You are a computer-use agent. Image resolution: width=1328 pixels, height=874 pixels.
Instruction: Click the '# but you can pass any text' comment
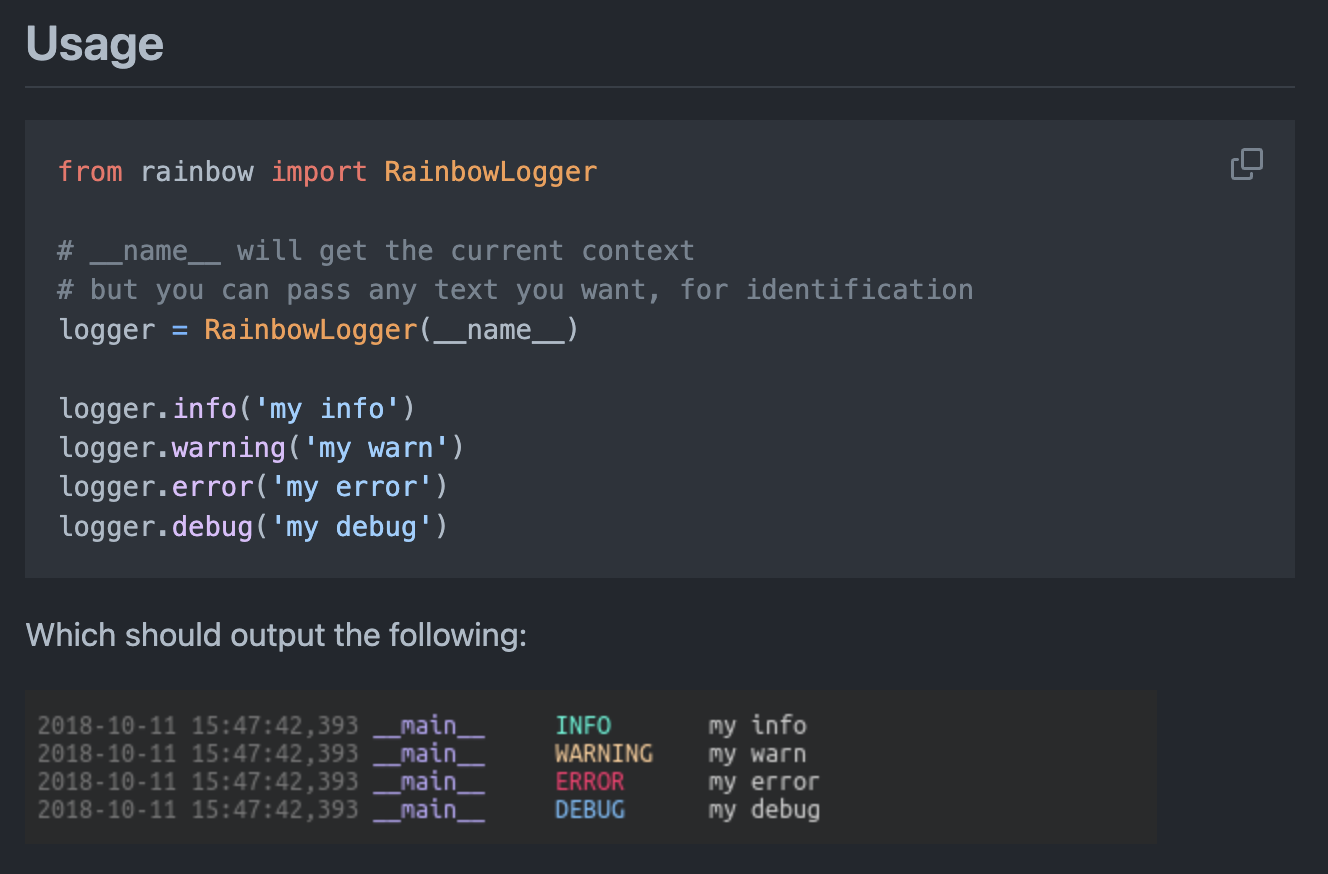[516, 290]
